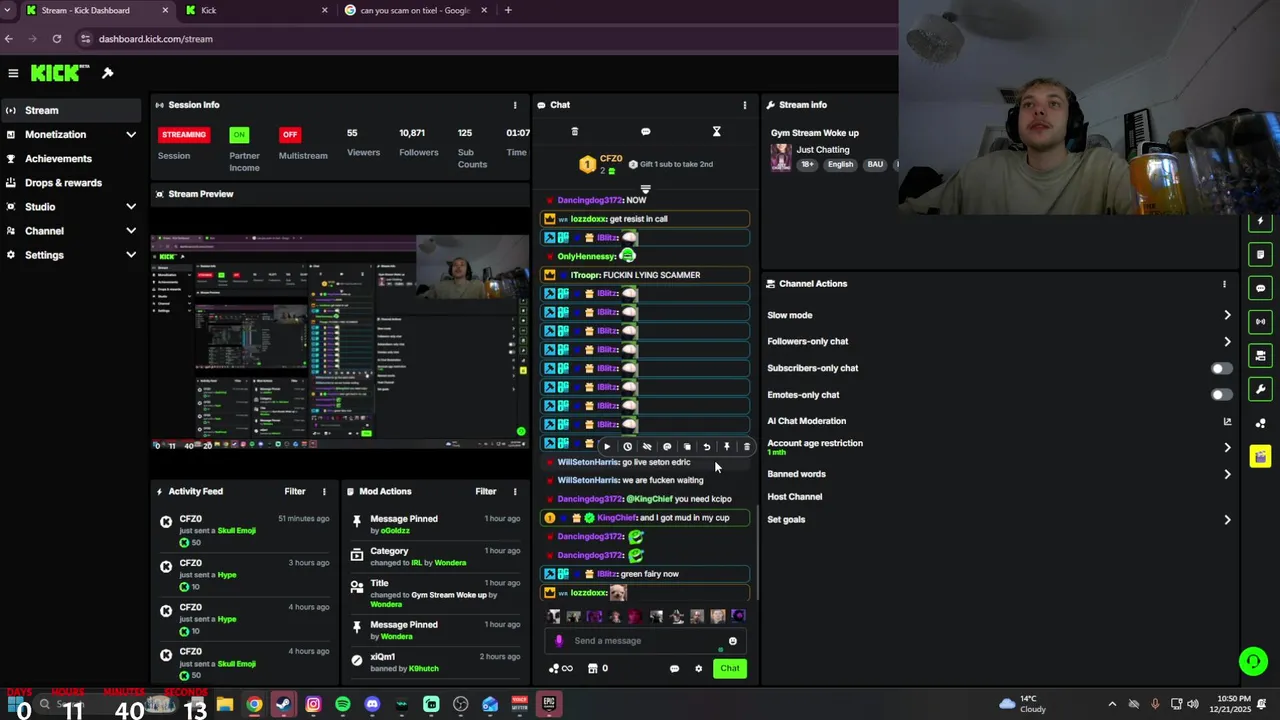Click the pin icon next to Kick logo
The image size is (1280, 720).
coord(108,73)
